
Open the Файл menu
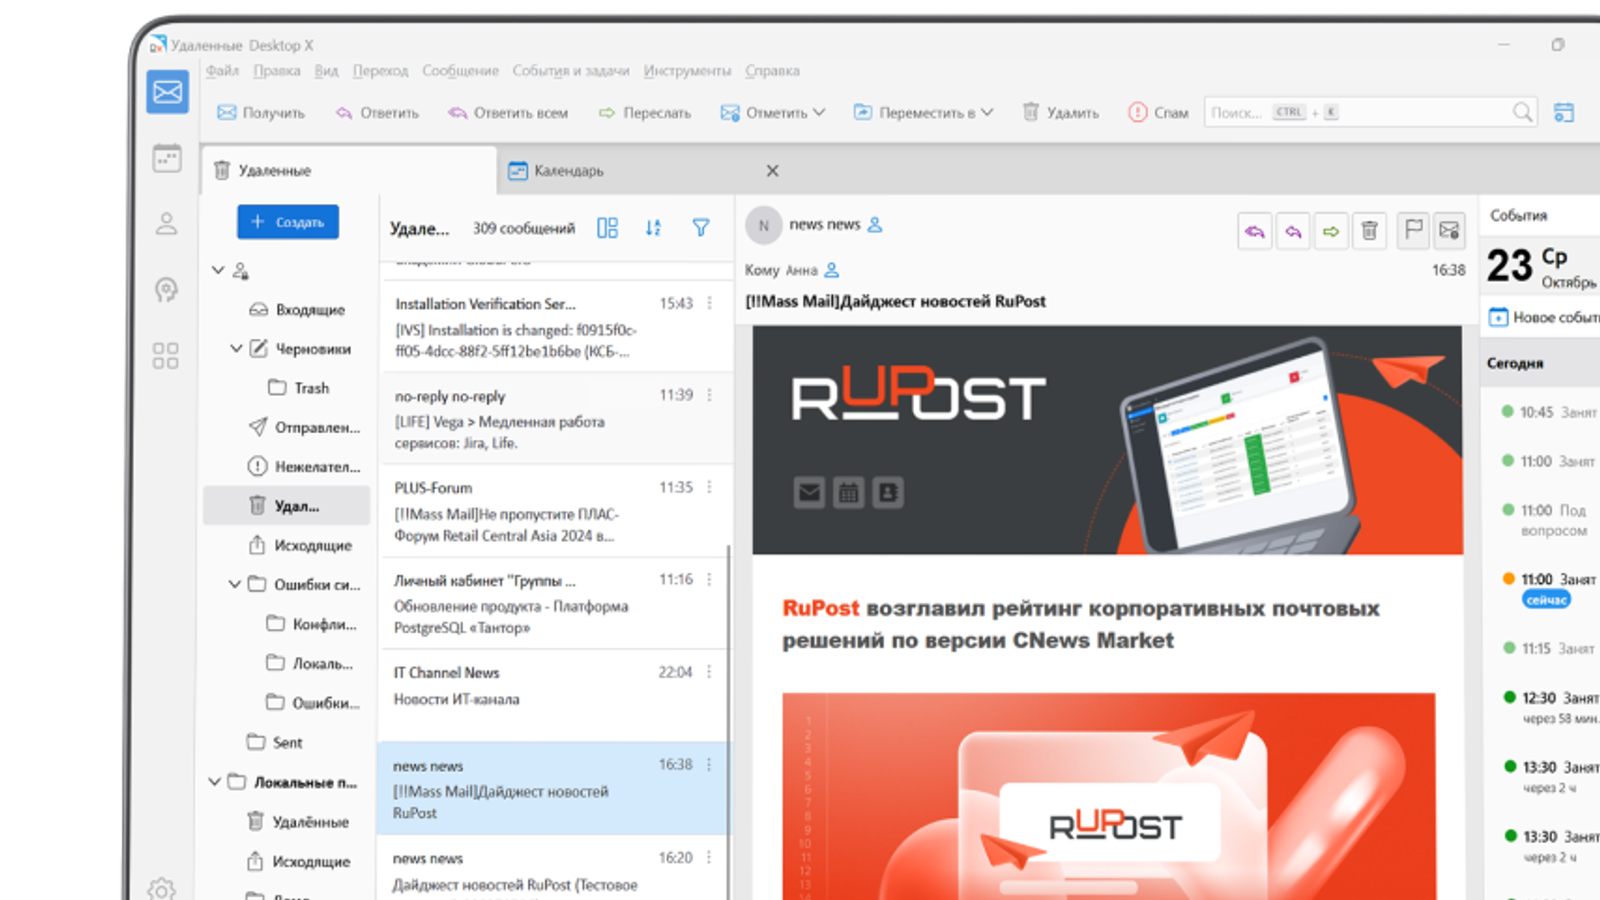click(x=222, y=71)
